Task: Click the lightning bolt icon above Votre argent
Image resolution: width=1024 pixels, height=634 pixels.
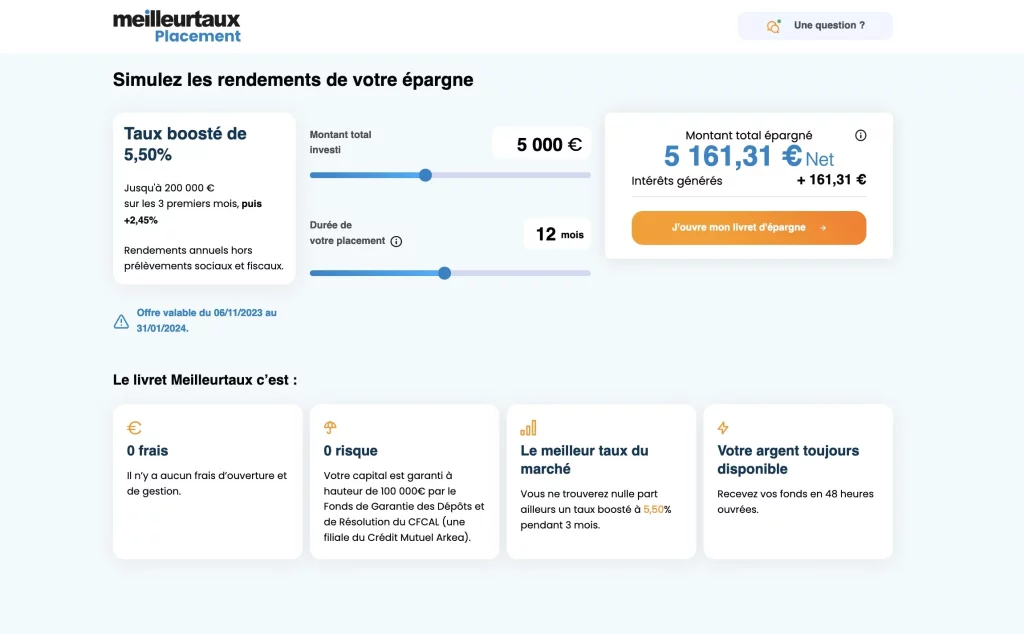Action: [x=723, y=428]
